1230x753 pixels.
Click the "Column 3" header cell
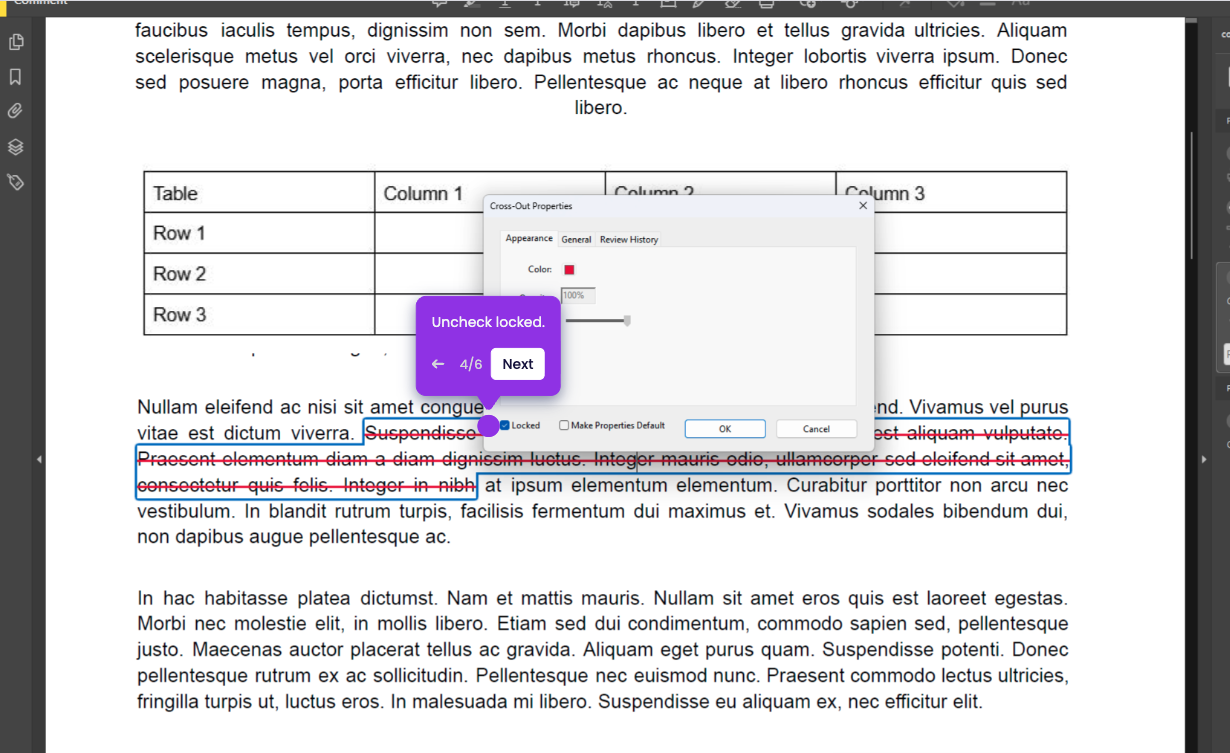point(951,192)
